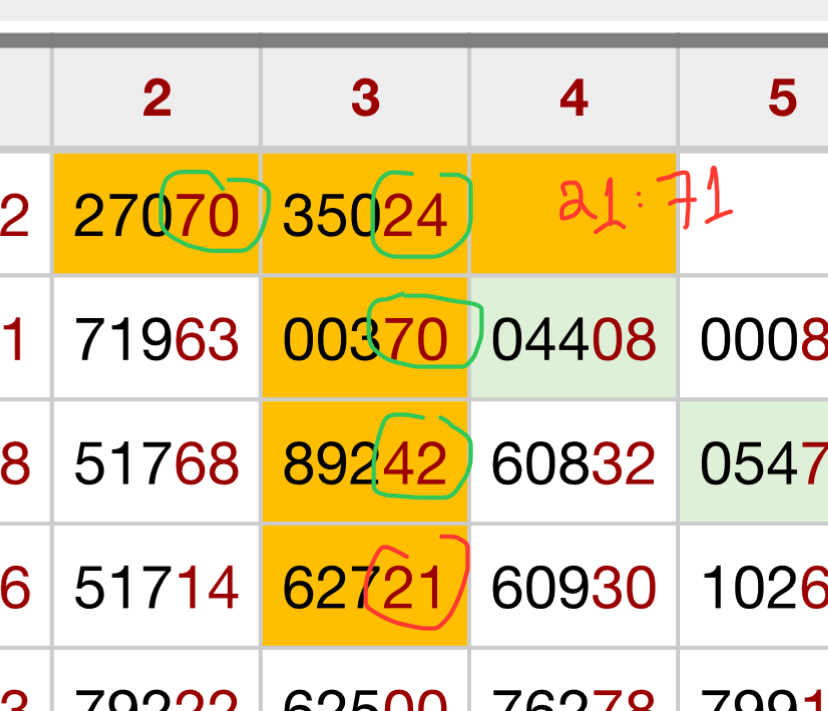The width and height of the screenshot is (828, 711).
Task: Click column header 2
Action: pos(157,98)
